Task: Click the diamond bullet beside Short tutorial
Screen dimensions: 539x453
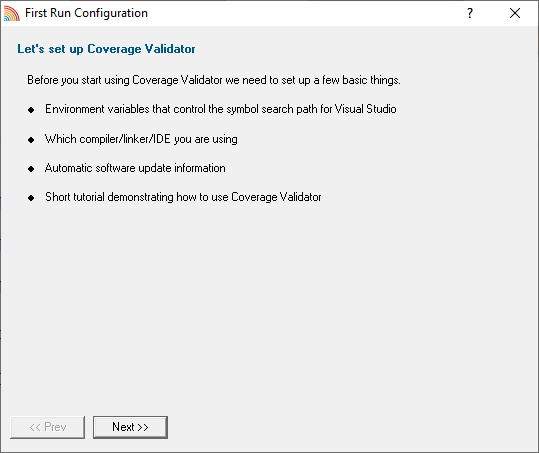Action: (31, 198)
